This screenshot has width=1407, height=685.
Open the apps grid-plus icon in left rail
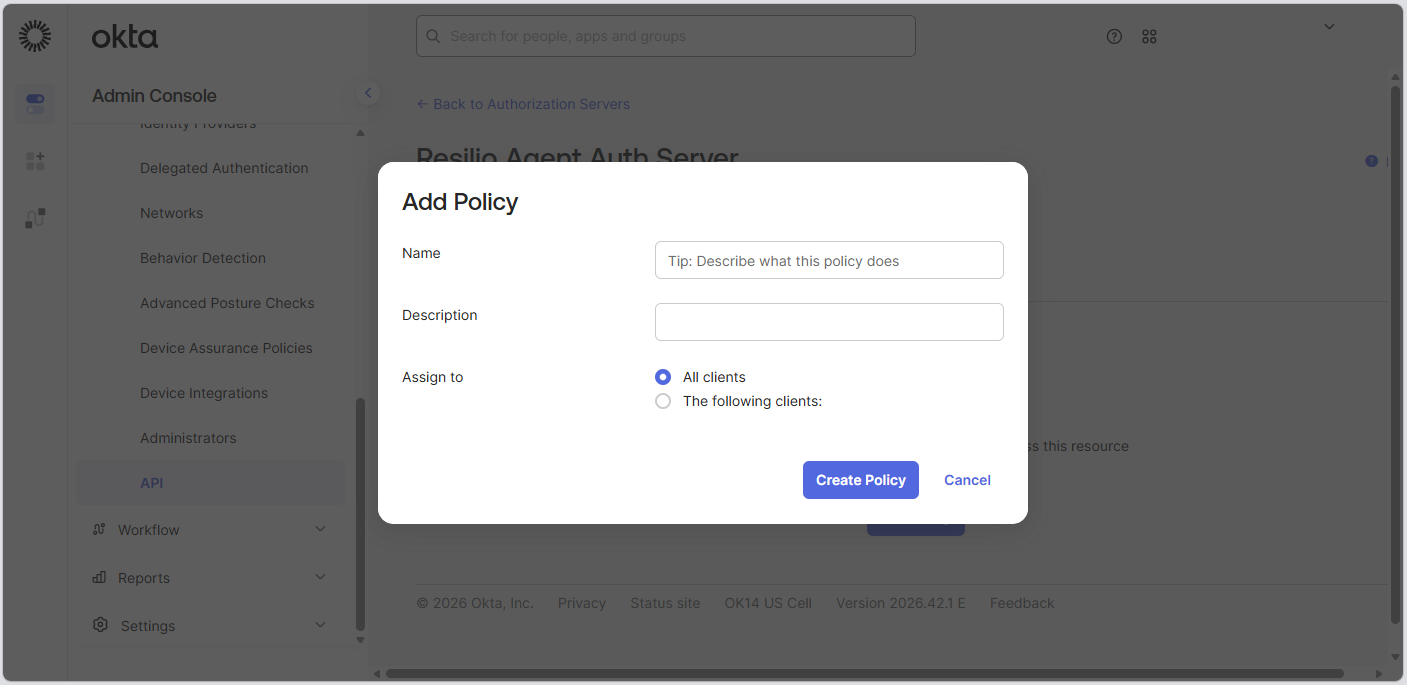tap(35, 161)
